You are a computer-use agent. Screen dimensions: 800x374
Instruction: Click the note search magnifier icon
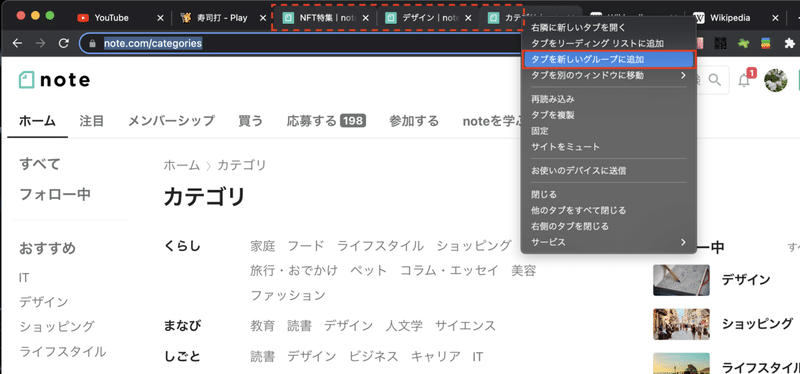click(x=715, y=80)
